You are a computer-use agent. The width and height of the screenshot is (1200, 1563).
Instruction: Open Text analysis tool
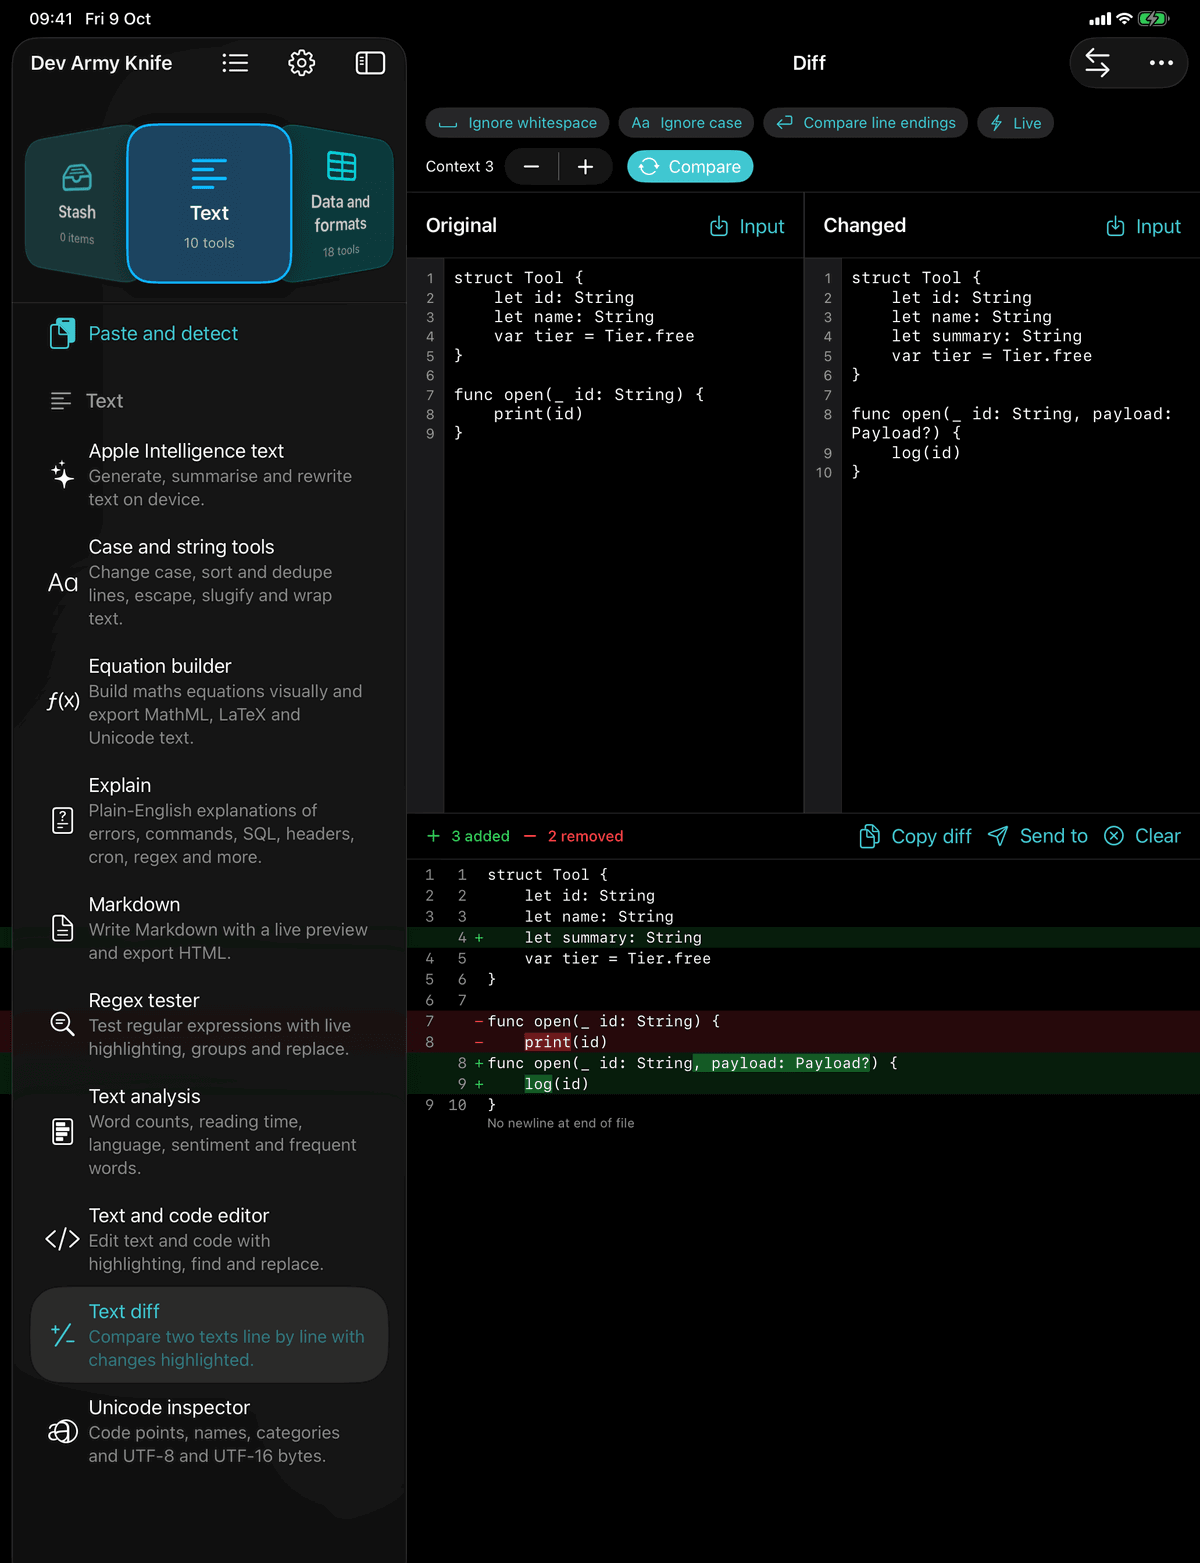pyautogui.click(x=209, y=1132)
